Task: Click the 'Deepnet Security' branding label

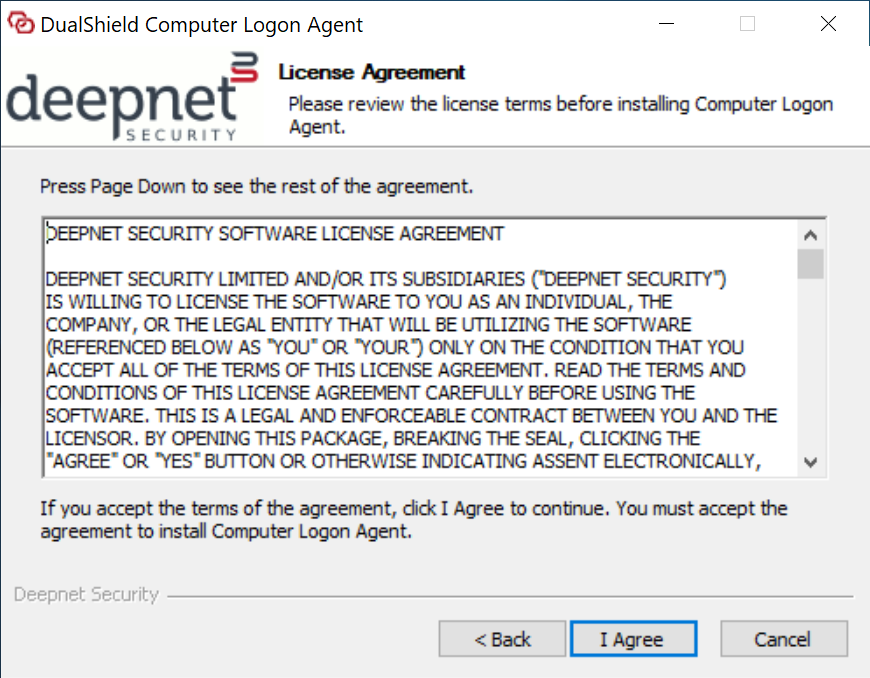Action: pyautogui.click(x=86, y=595)
